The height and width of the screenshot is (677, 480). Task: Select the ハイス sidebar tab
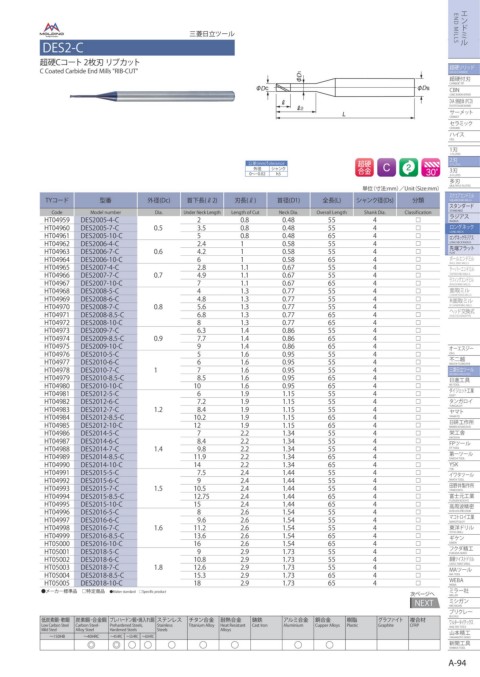click(464, 136)
